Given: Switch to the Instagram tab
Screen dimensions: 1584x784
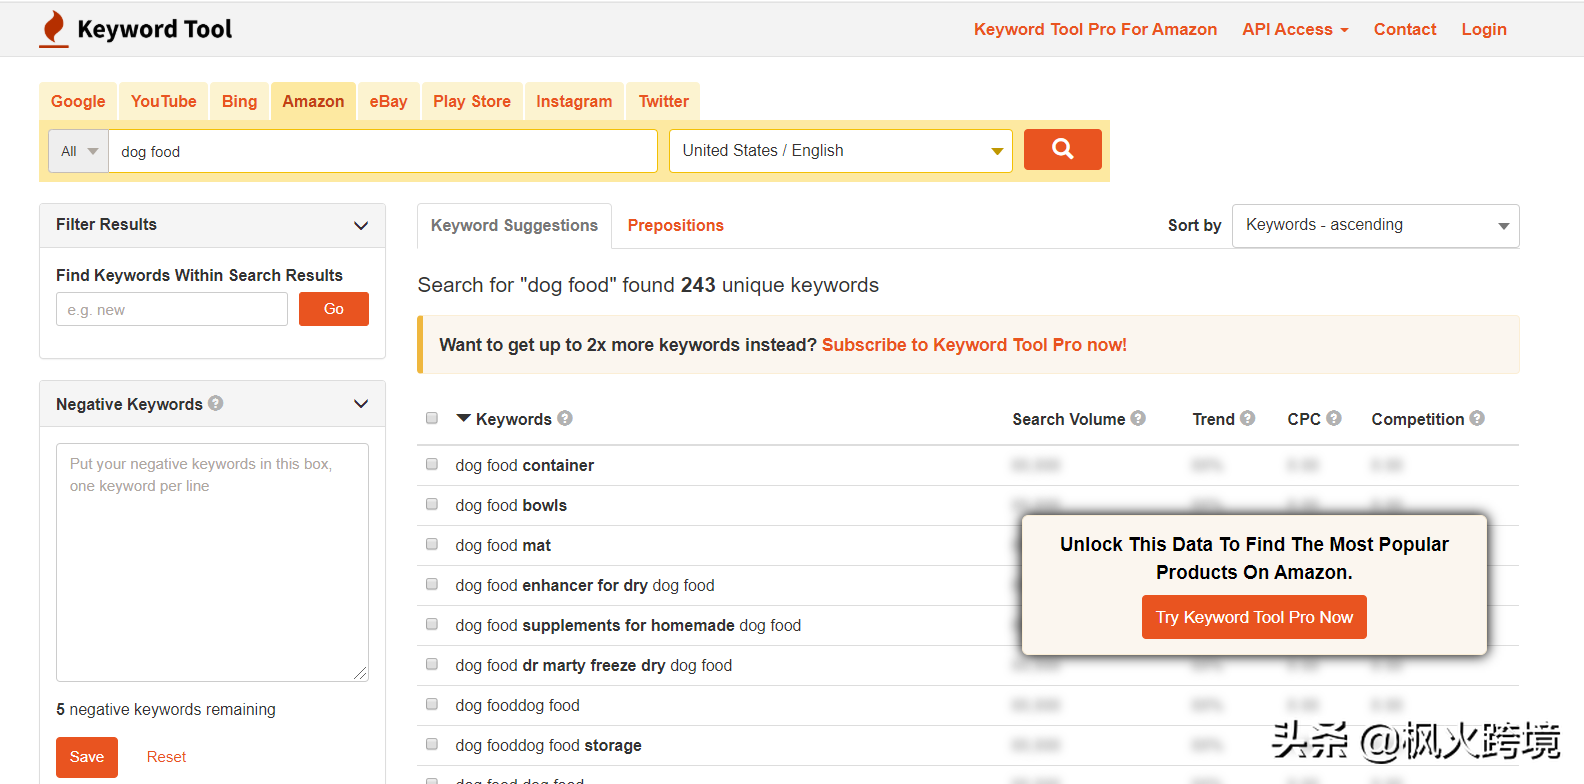Looking at the screenshot, I should tap(574, 101).
